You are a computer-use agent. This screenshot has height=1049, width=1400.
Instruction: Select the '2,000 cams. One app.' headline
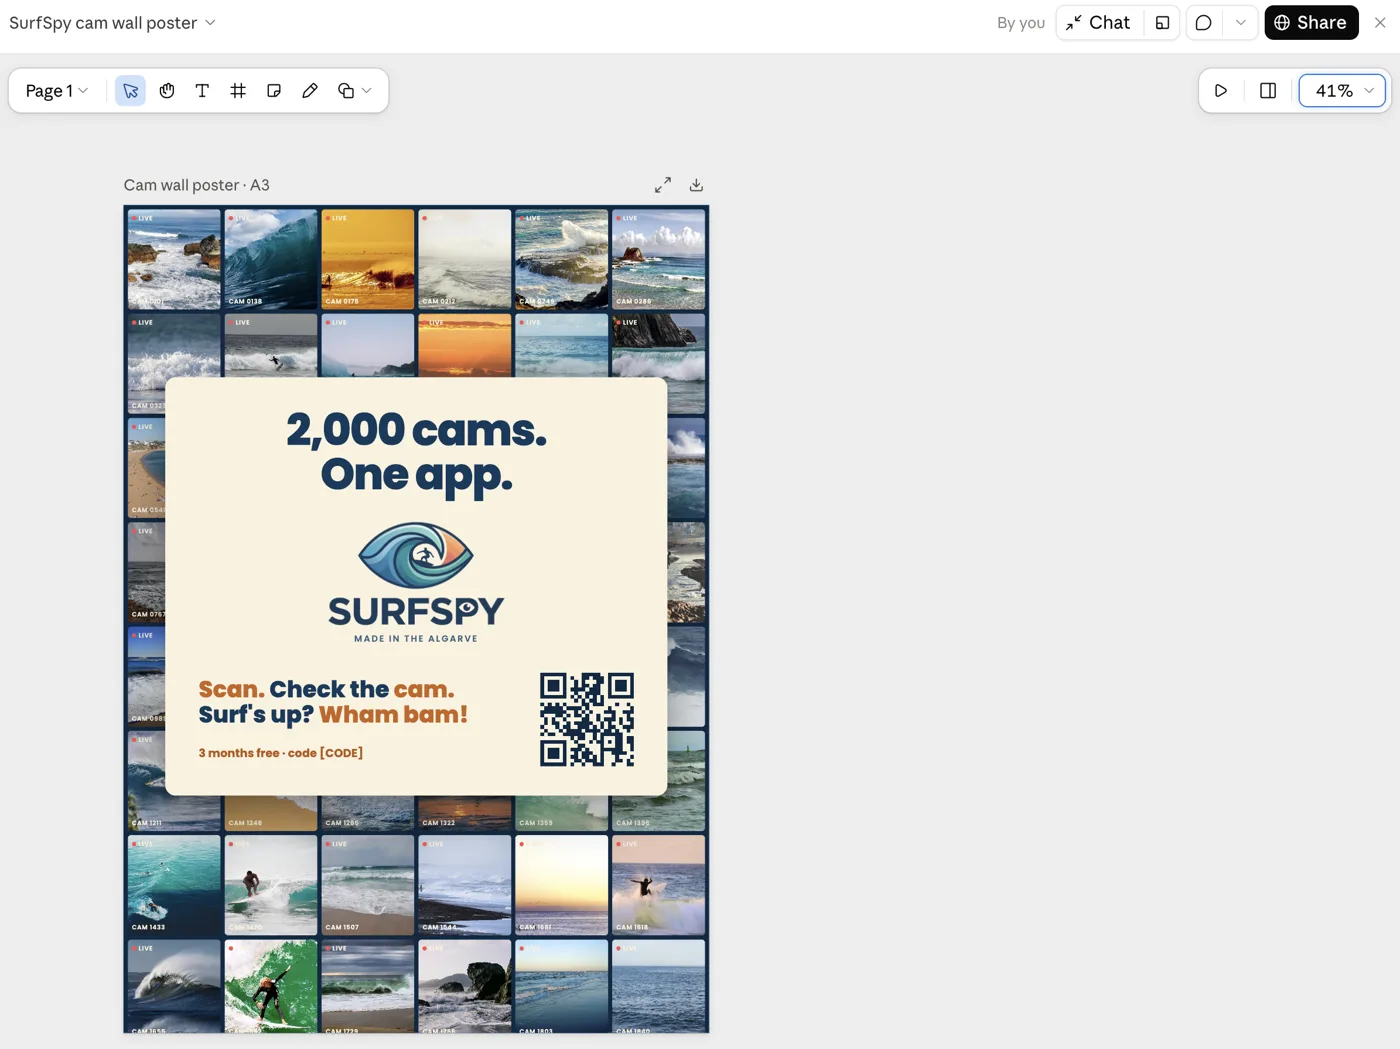click(416, 452)
